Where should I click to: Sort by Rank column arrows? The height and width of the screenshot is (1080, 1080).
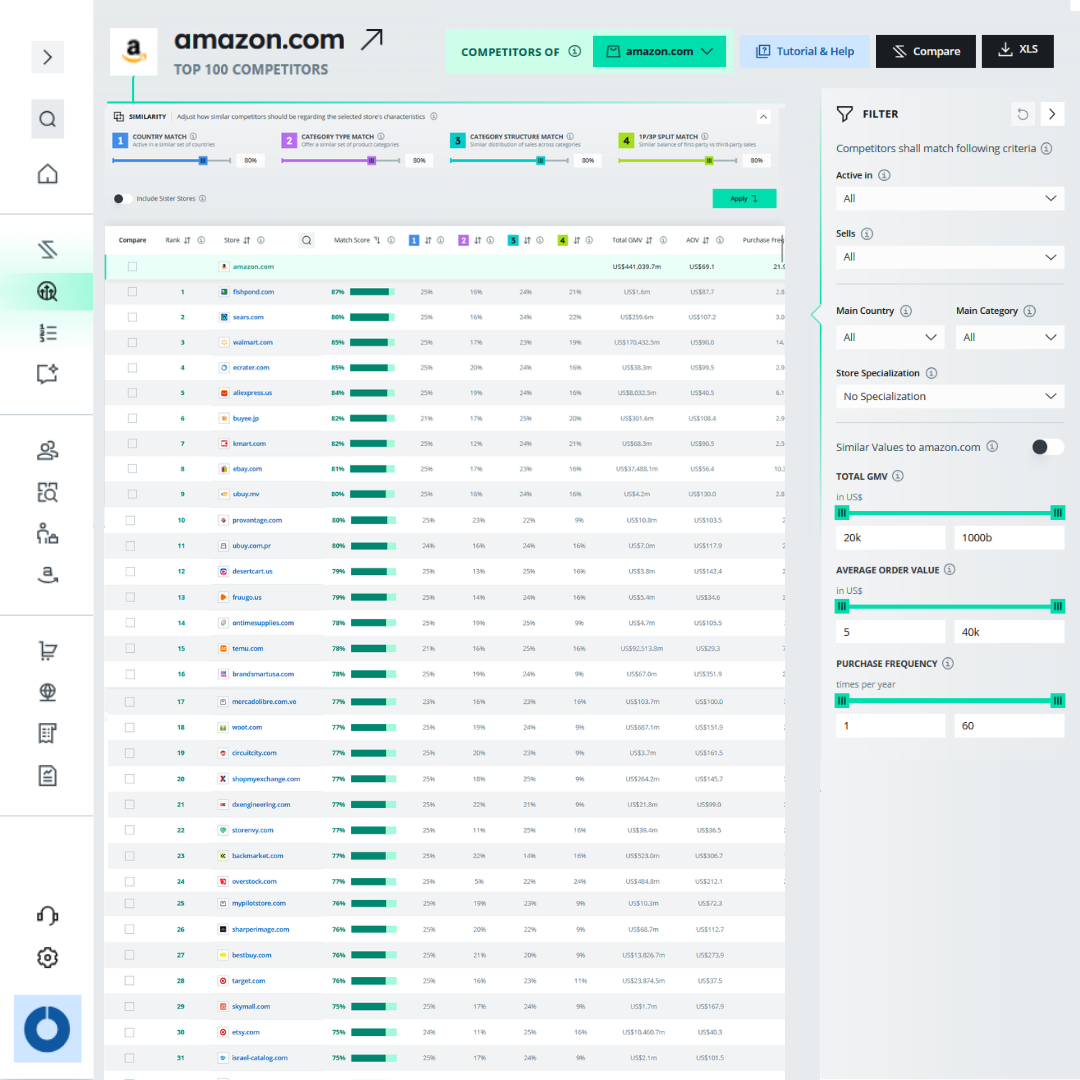pyautogui.click(x=187, y=240)
